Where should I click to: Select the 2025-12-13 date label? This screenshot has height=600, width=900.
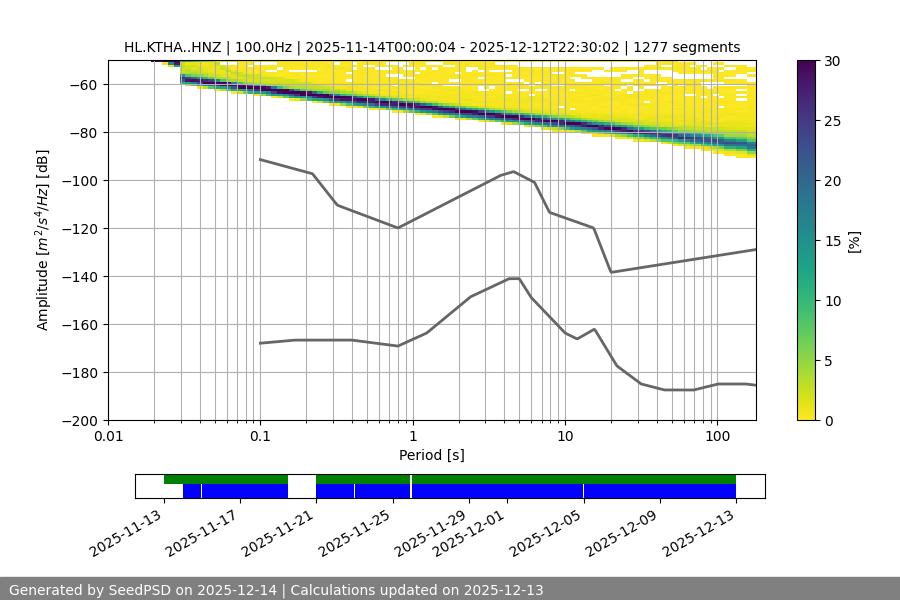coord(700,533)
